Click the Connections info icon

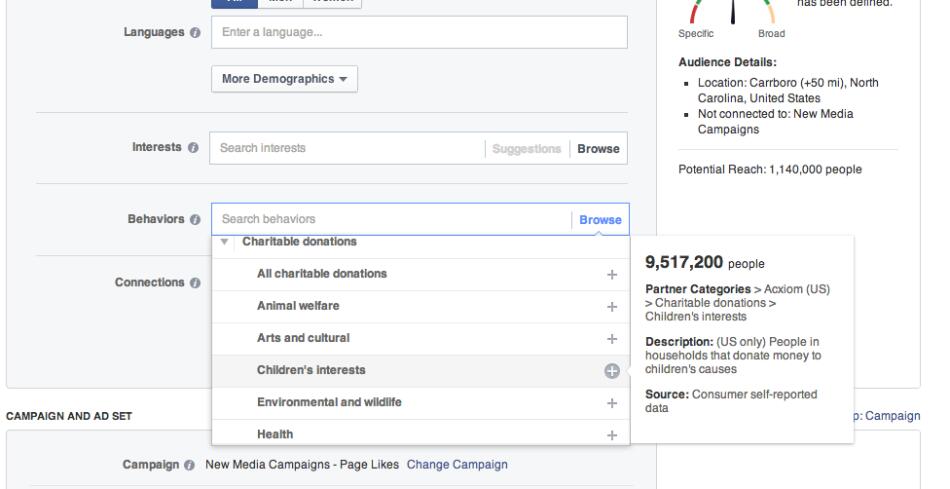194,283
